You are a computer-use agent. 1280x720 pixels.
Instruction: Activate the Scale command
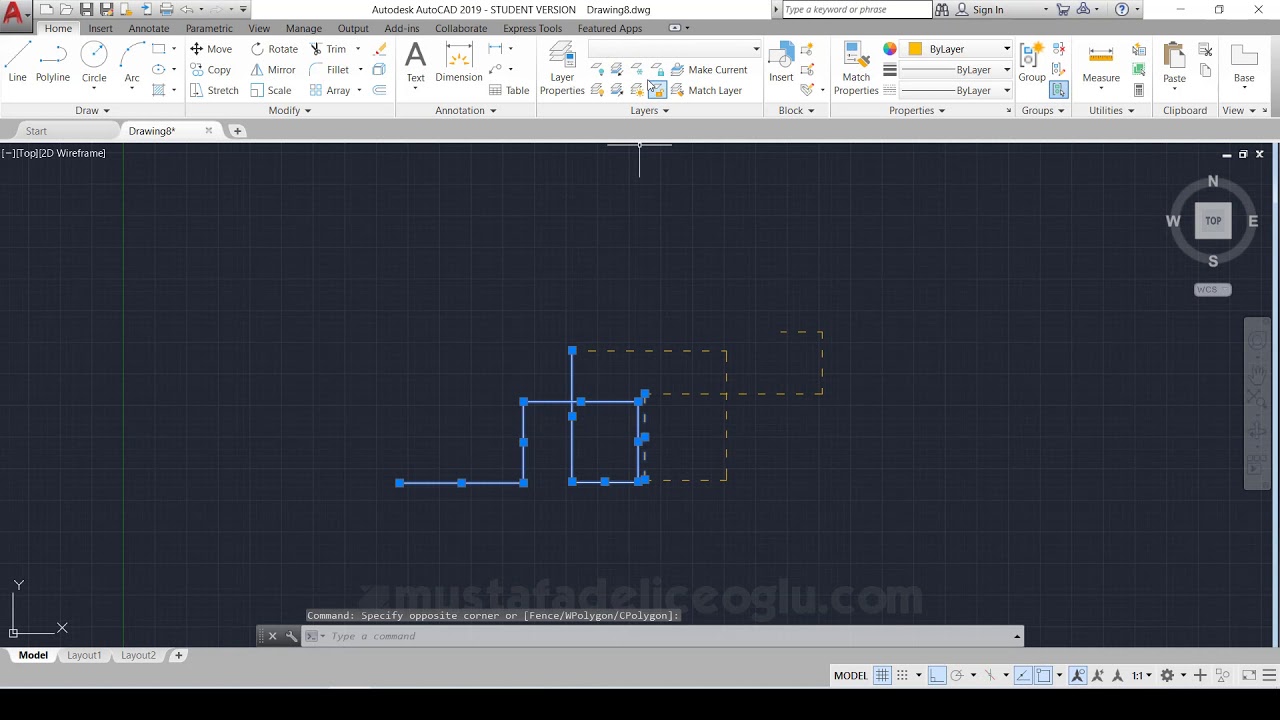271,90
